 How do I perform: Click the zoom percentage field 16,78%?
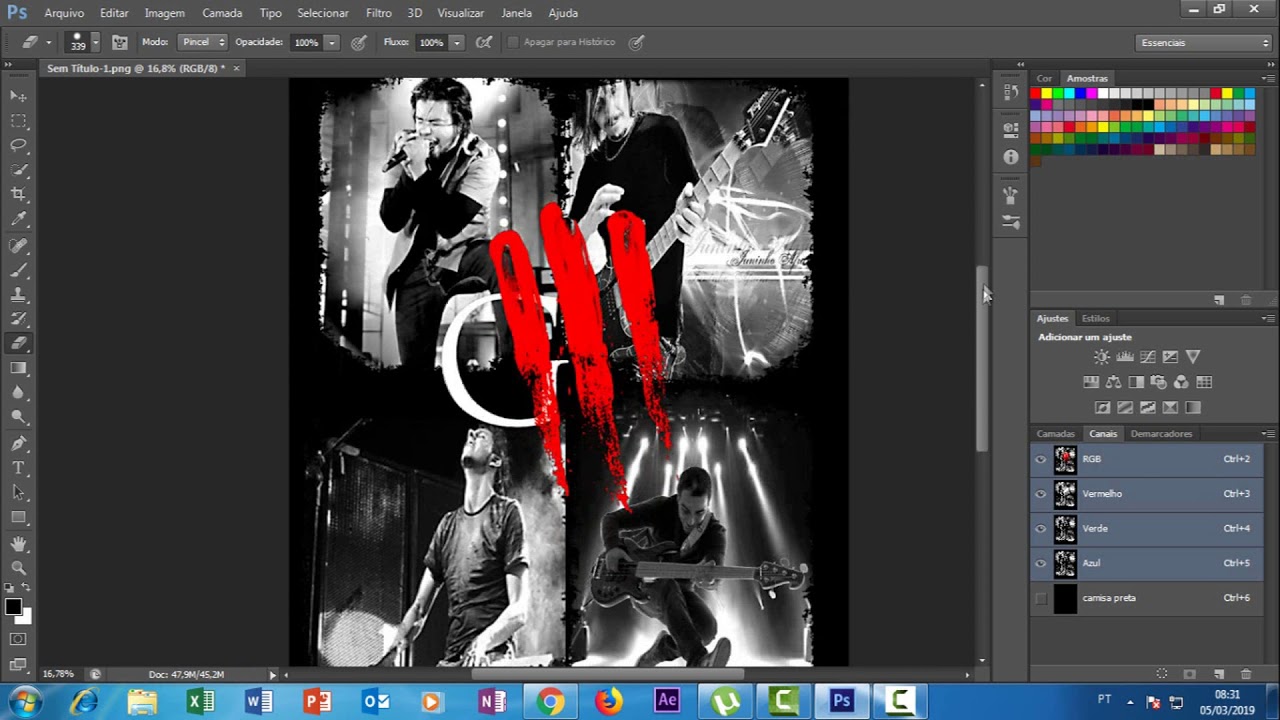(x=58, y=674)
